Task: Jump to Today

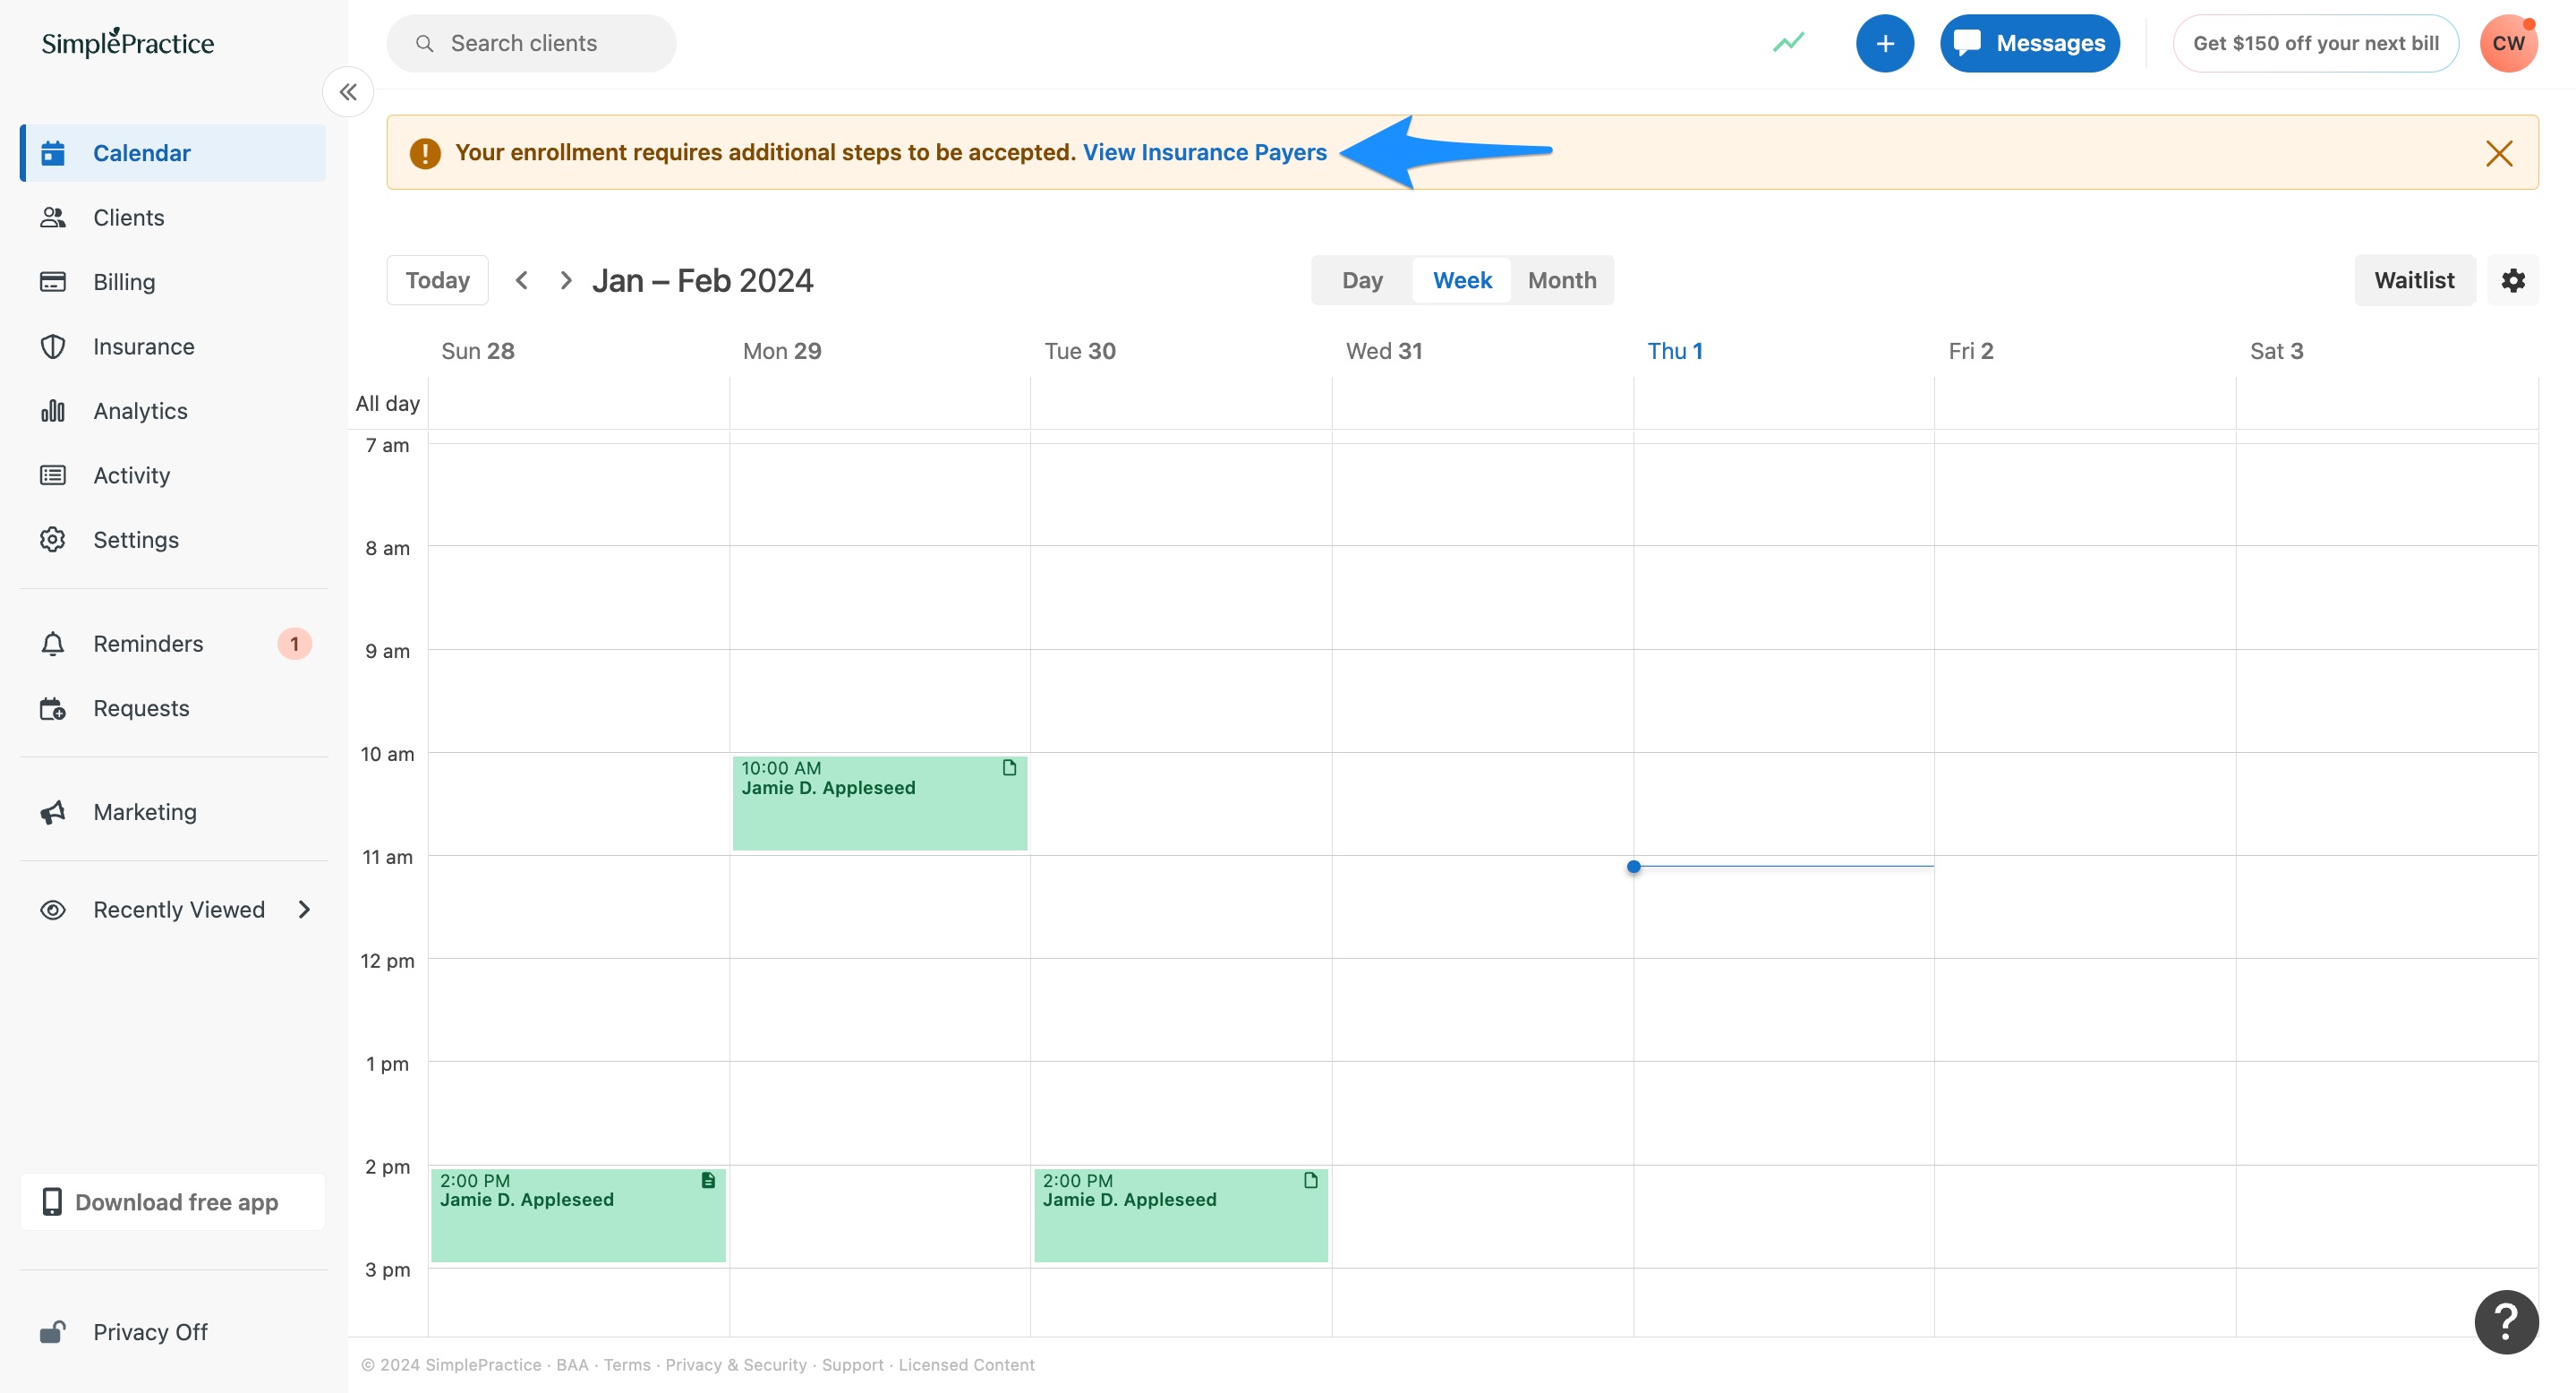Action: [x=437, y=280]
